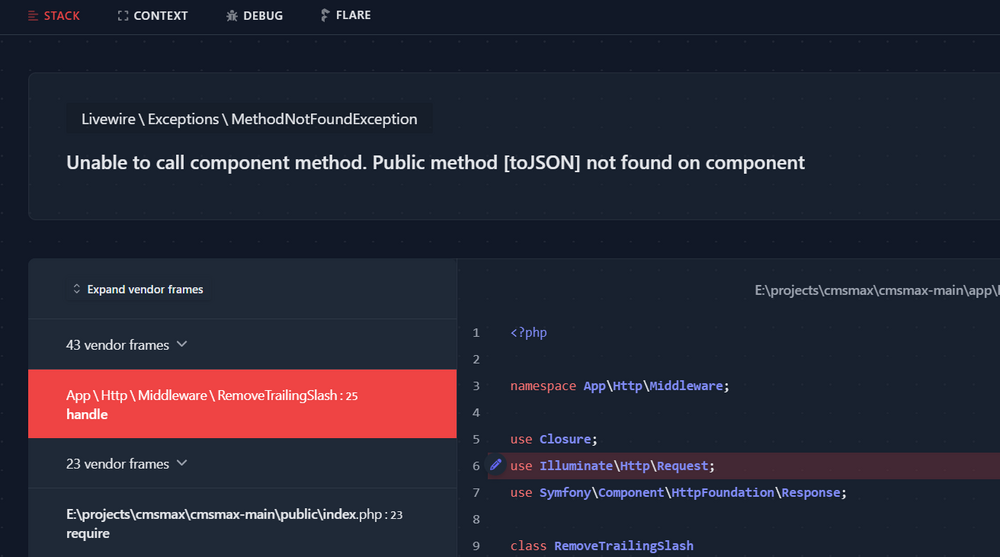Click the stack lines icon beside STACK
1000x557 pixels.
pos(34,16)
